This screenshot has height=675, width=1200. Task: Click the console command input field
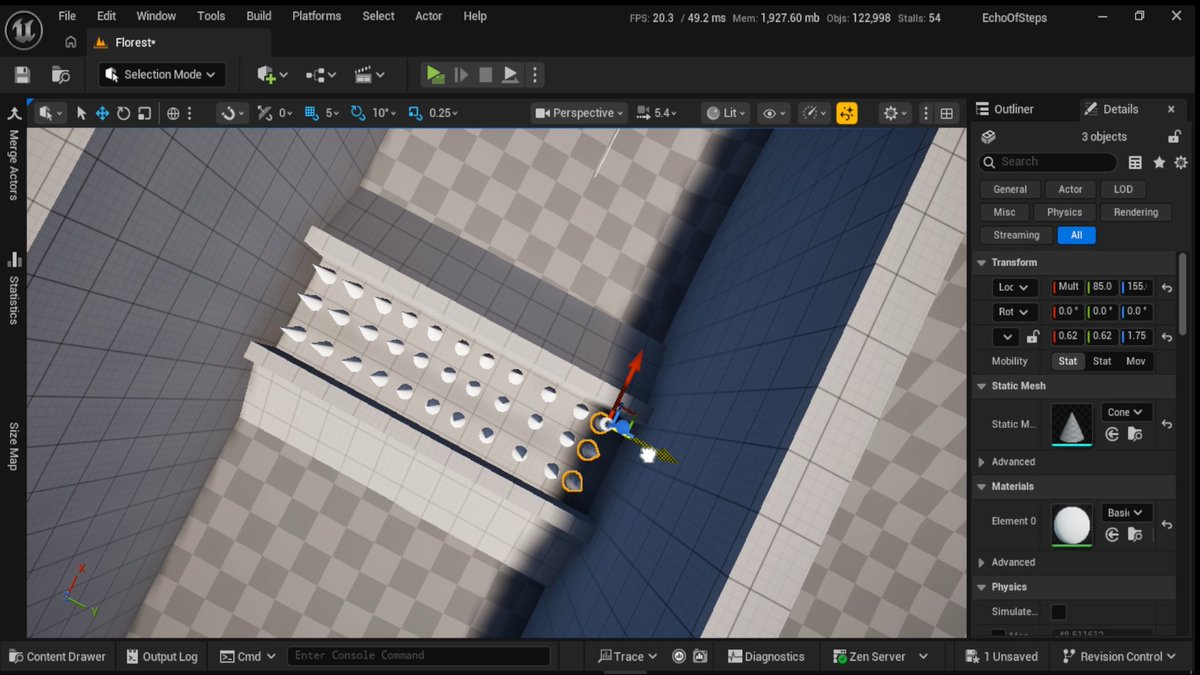click(418, 656)
